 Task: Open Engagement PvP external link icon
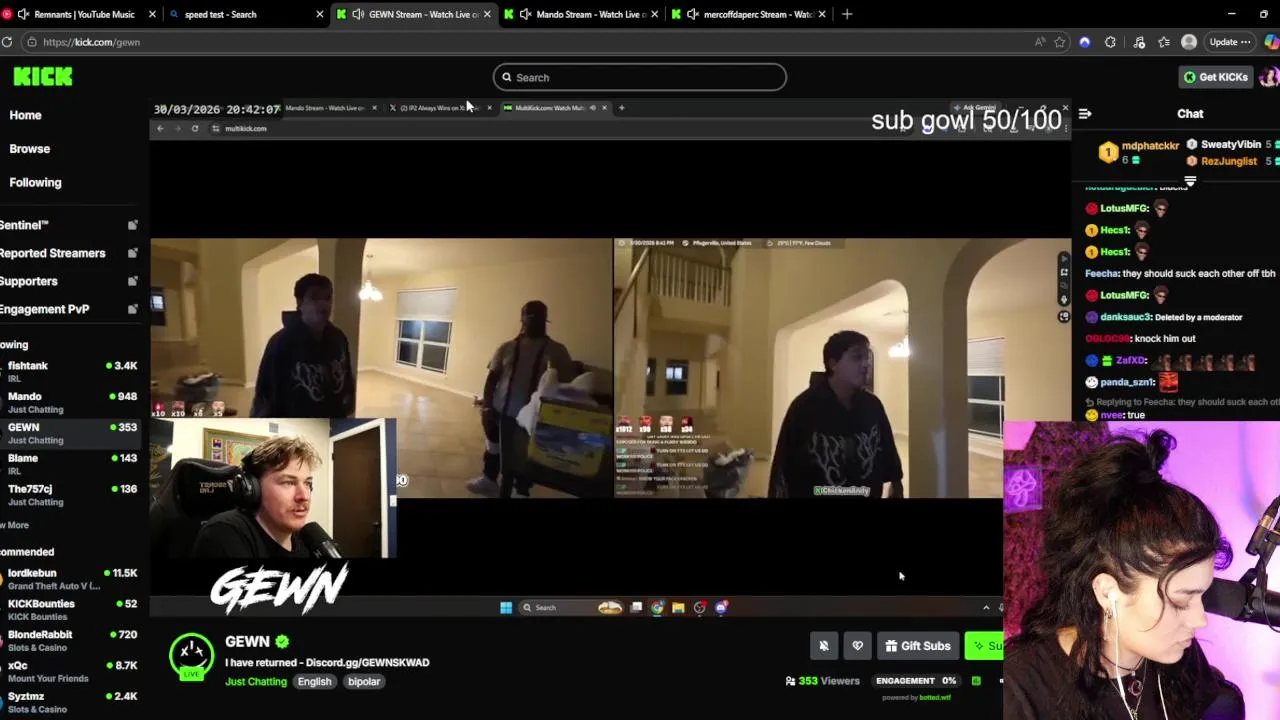[x=132, y=309]
